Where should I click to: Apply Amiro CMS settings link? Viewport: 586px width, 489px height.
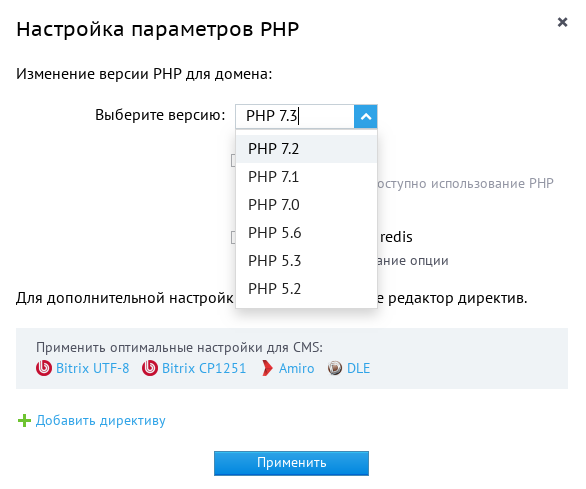coord(296,368)
